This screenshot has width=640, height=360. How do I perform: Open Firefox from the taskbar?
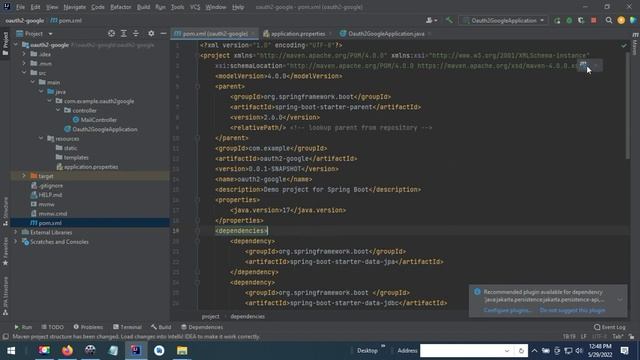coord(67,351)
